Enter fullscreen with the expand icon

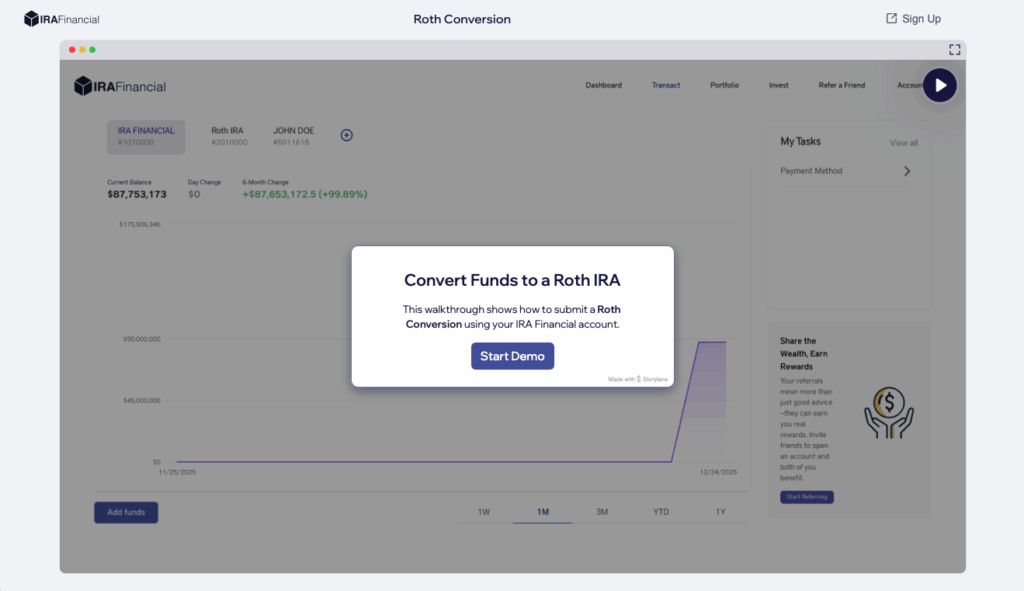click(x=954, y=49)
